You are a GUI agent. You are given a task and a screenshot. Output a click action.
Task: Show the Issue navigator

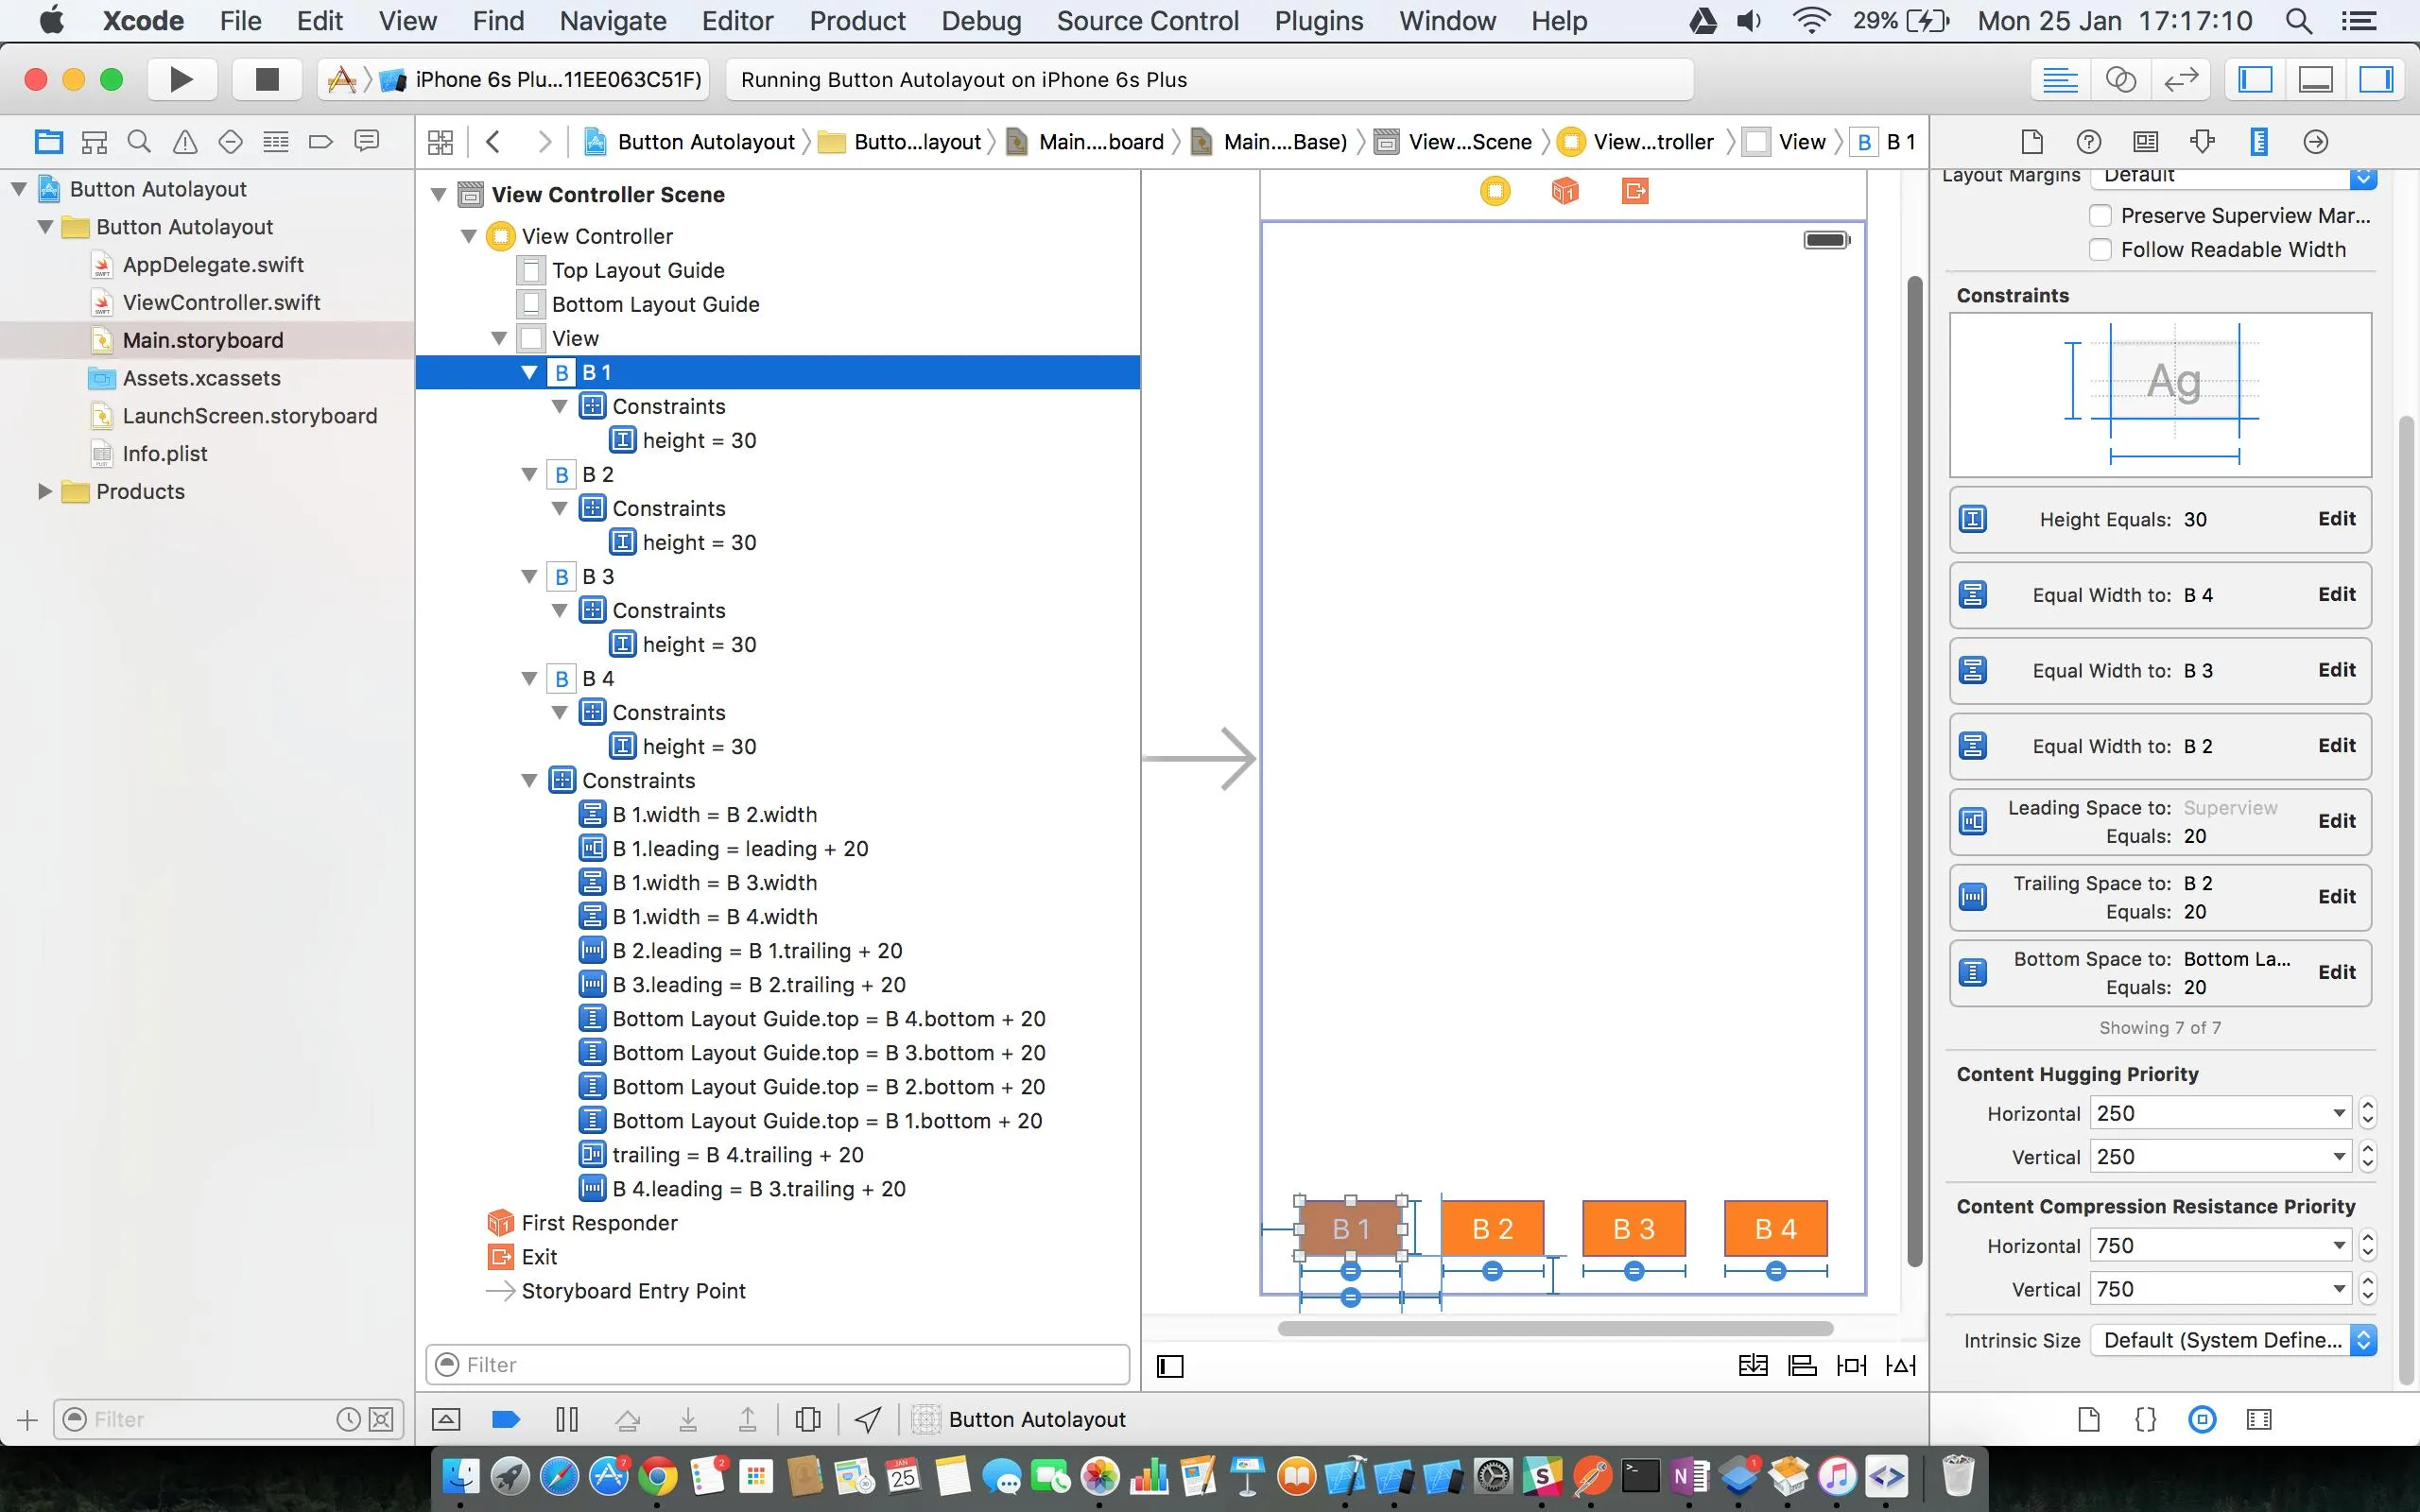(x=185, y=142)
